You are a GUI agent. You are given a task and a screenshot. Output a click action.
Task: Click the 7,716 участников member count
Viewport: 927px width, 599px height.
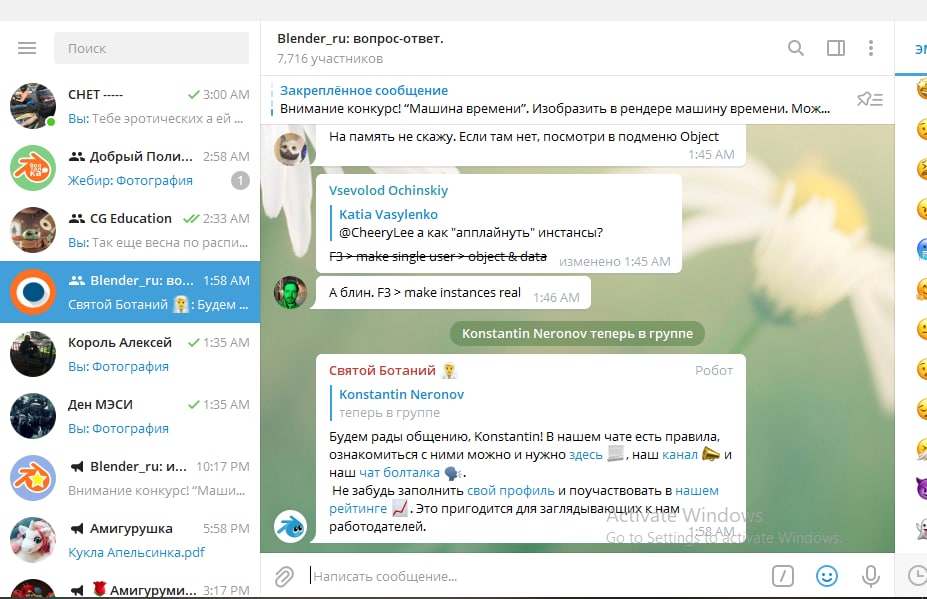tap(330, 59)
